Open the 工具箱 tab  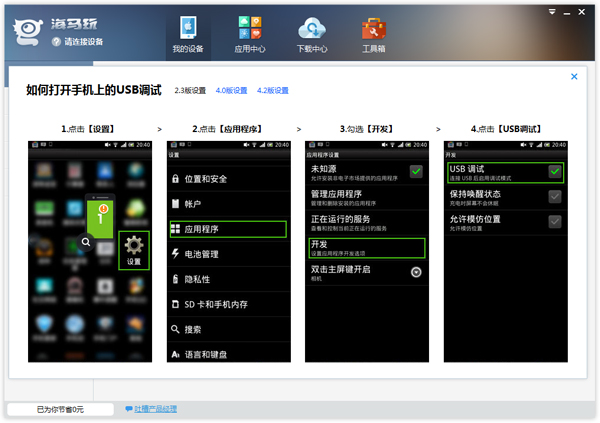coord(374,35)
